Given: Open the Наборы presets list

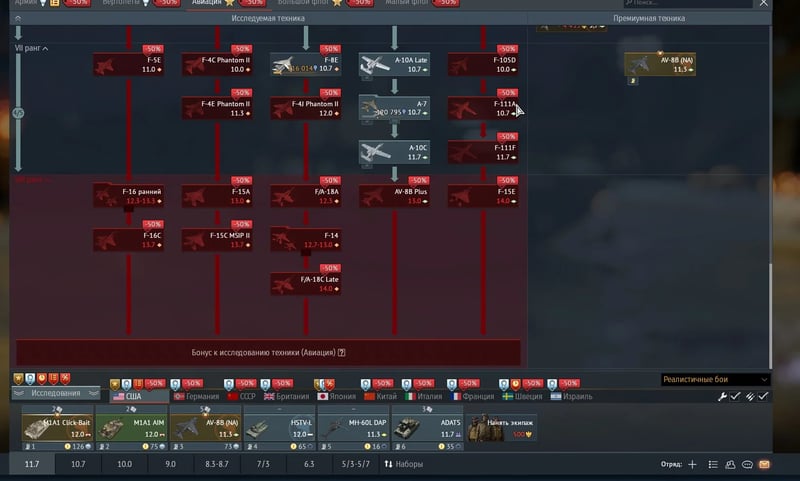Looking at the screenshot, I should pos(403,464).
